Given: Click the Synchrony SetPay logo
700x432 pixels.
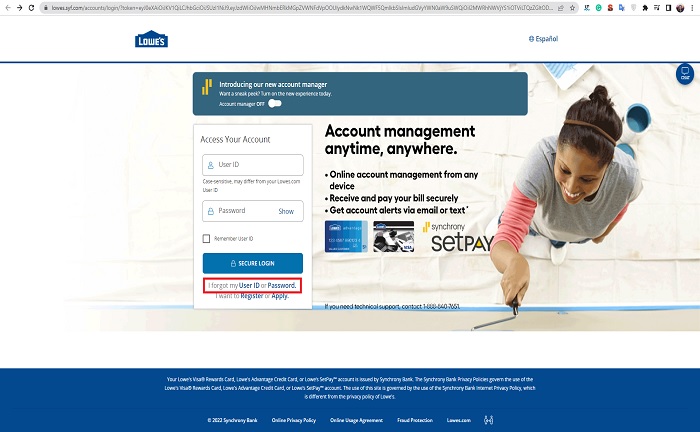Looking at the screenshot, I should click(x=458, y=237).
